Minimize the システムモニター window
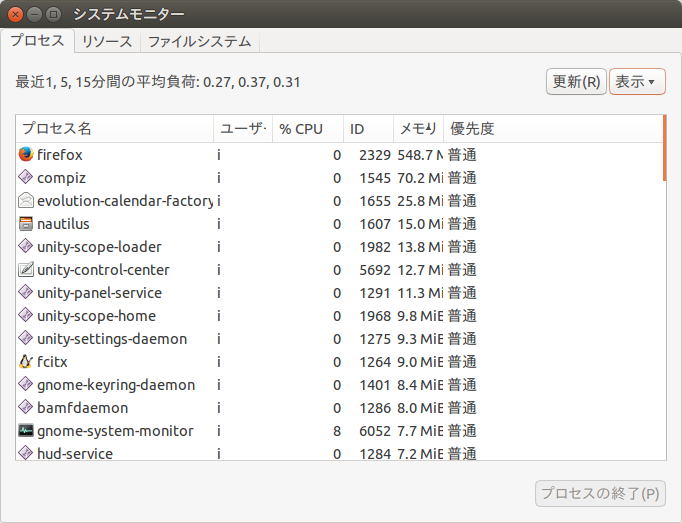 tap(34, 14)
